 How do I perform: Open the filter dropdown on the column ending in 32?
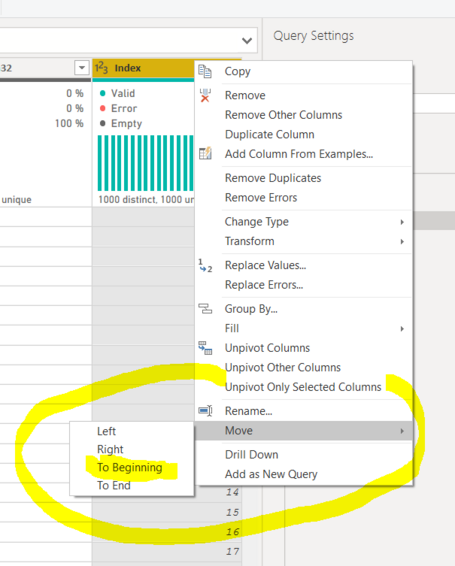click(x=82, y=68)
